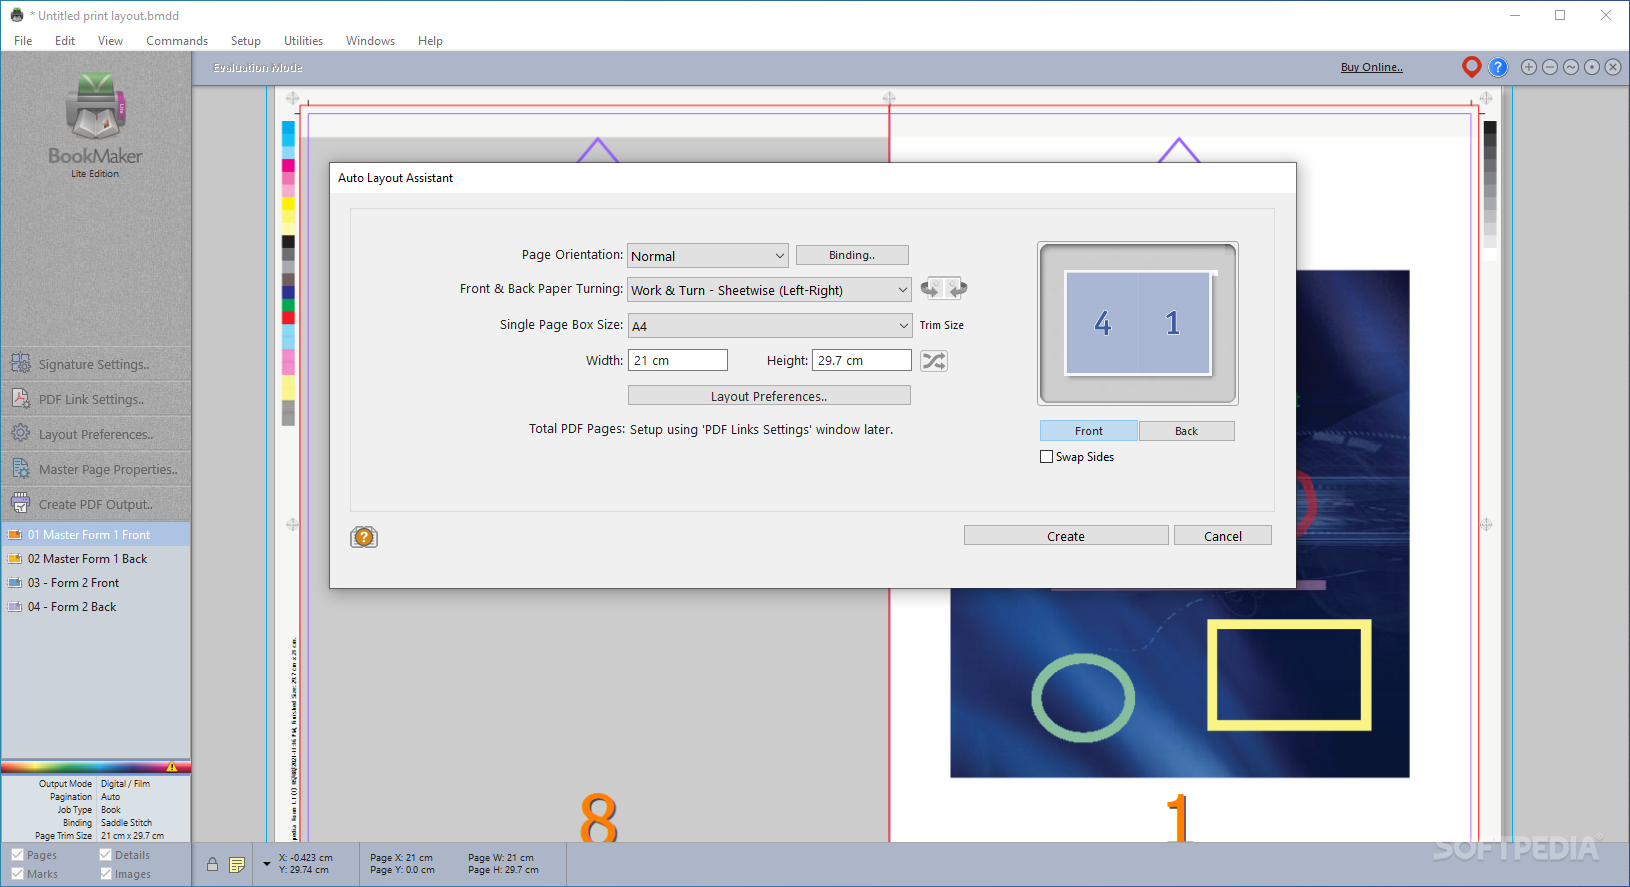Toggle the Marks checkbox
This screenshot has height=887, width=1630.
coord(17,874)
